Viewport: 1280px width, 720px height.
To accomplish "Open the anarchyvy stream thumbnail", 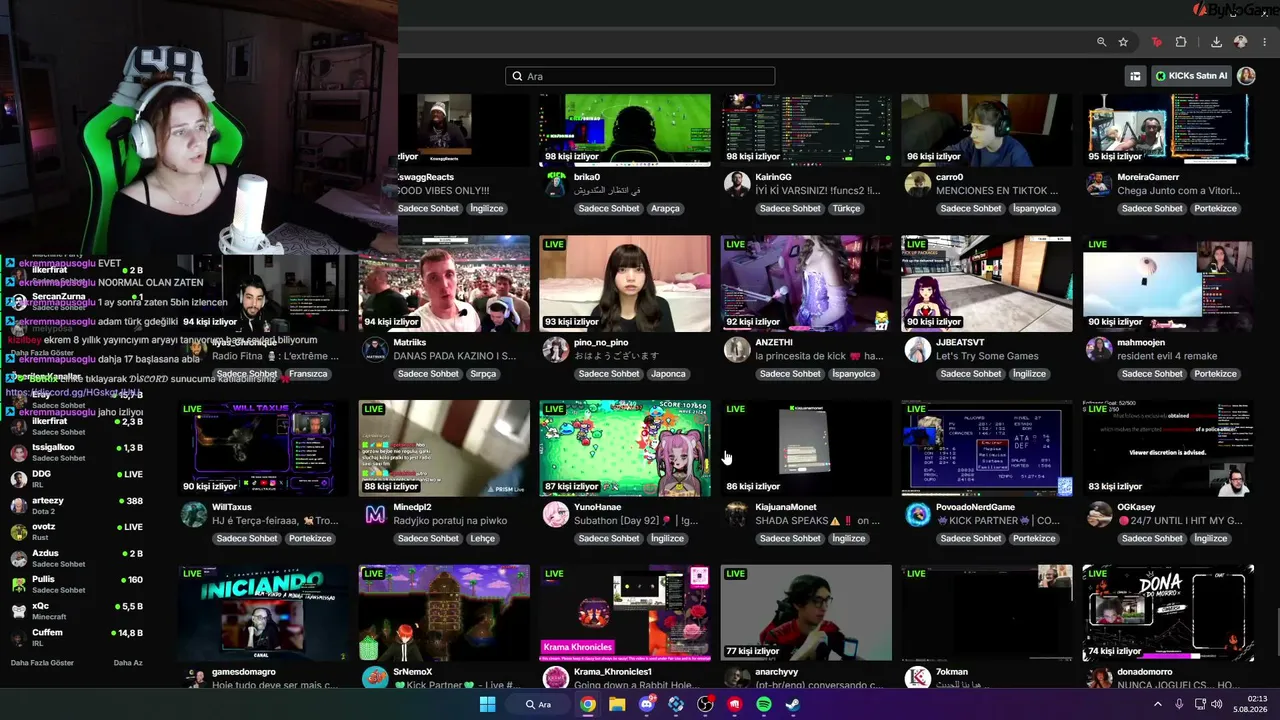I will click(806, 613).
